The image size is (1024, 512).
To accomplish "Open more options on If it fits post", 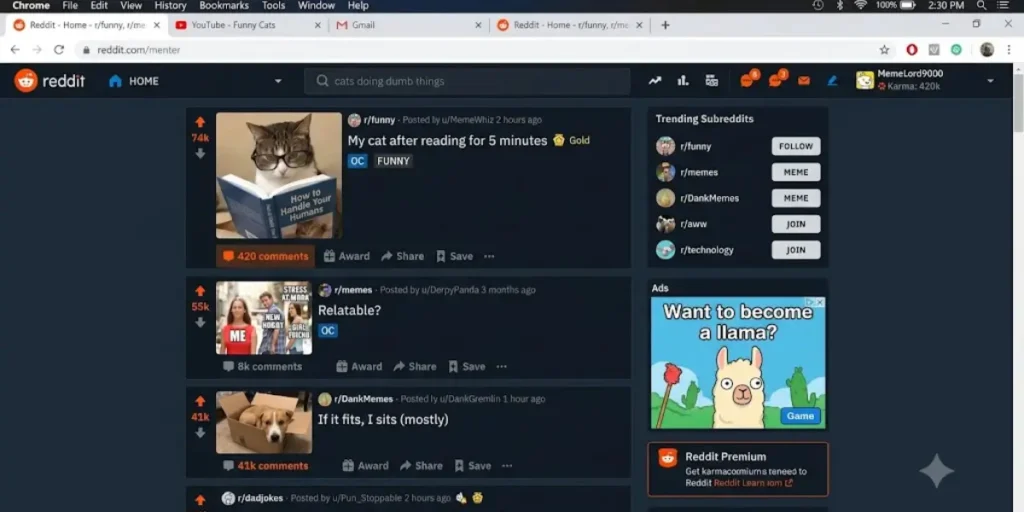I will (x=507, y=466).
